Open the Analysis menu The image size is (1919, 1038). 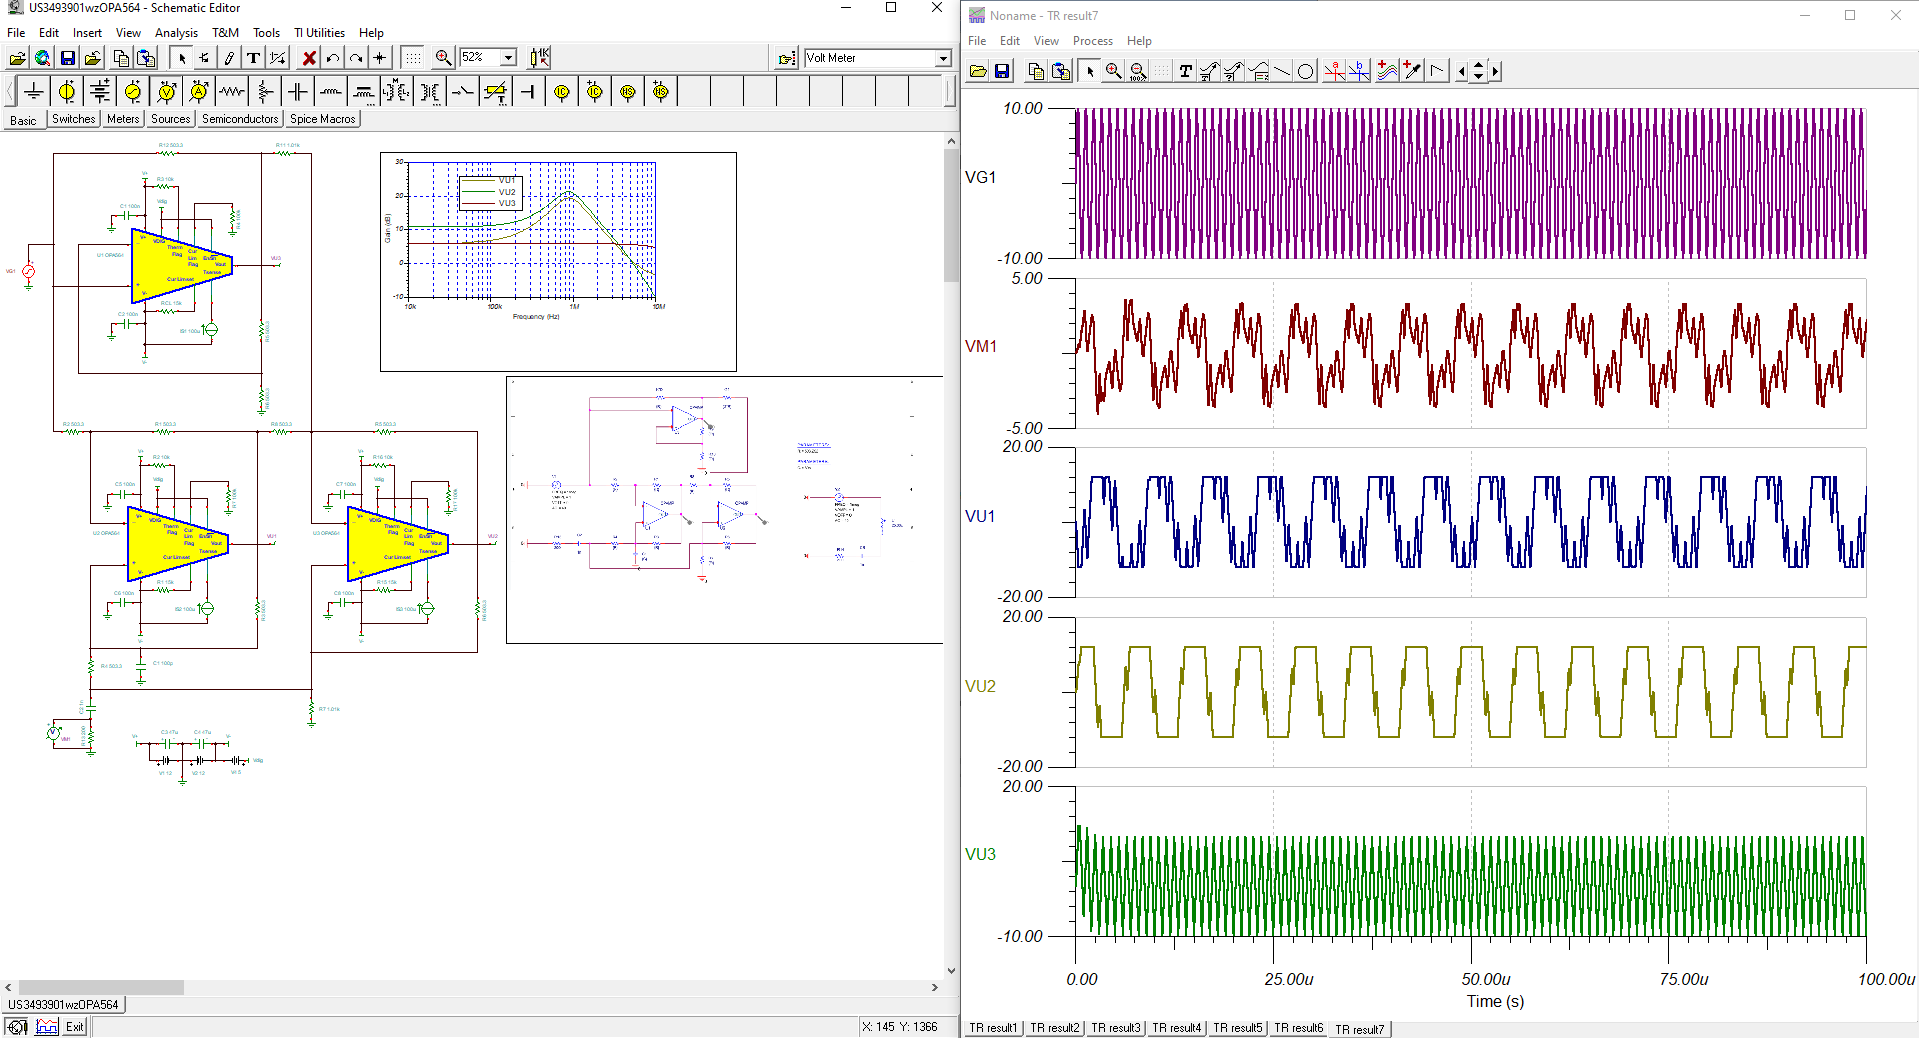click(176, 33)
